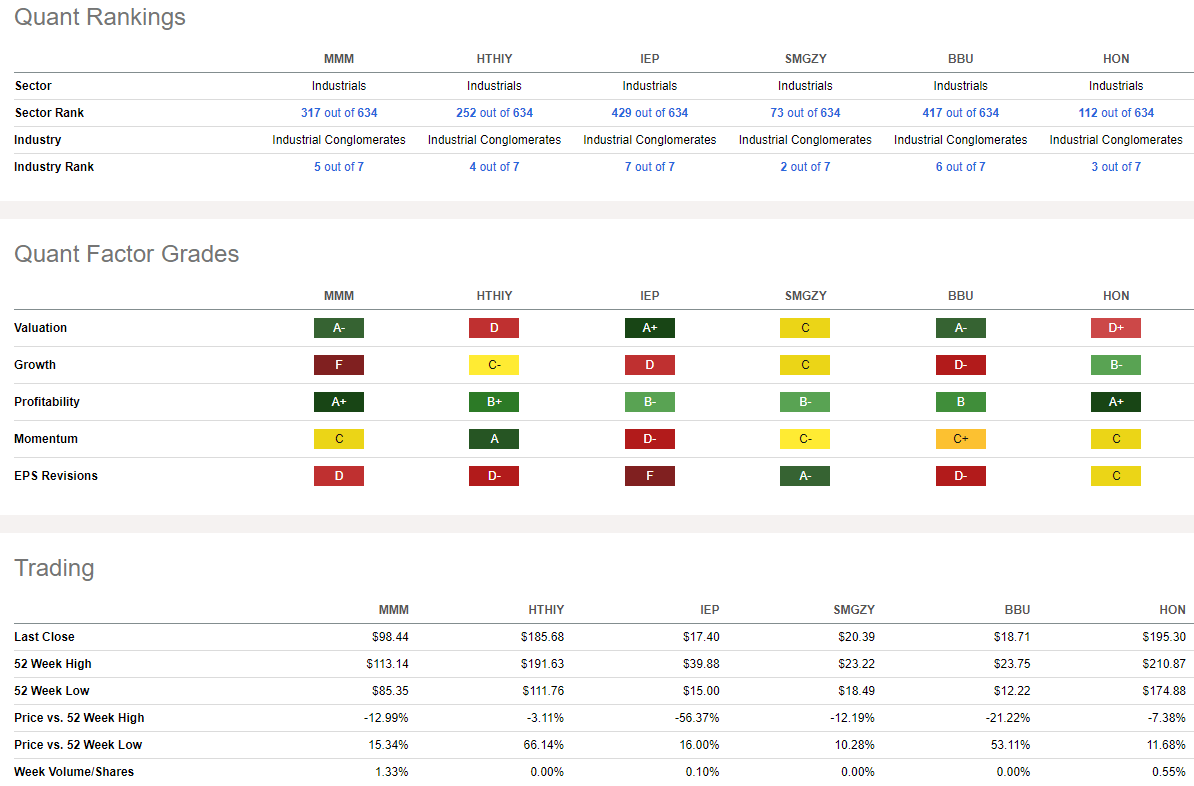The image size is (1194, 786).
Task: Click IEP EPS Revisions grade F badge
Action: tap(650, 476)
